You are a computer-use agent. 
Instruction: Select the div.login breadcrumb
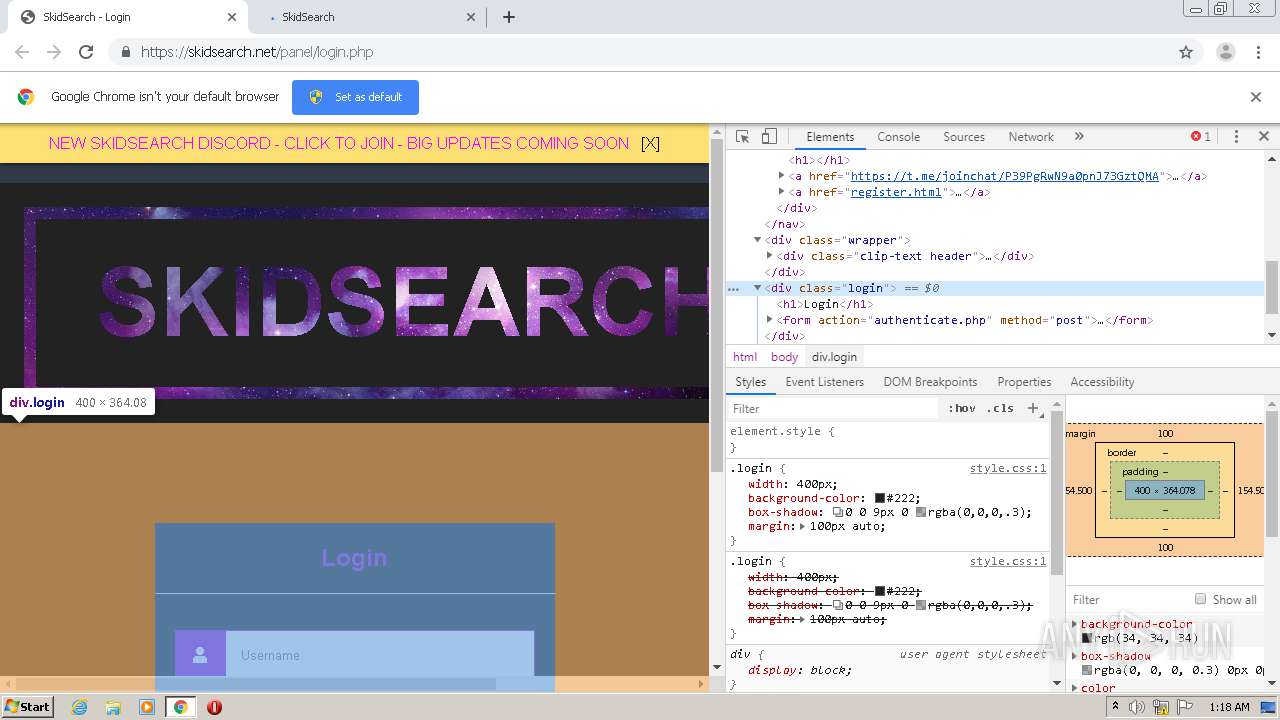(x=834, y=357)
